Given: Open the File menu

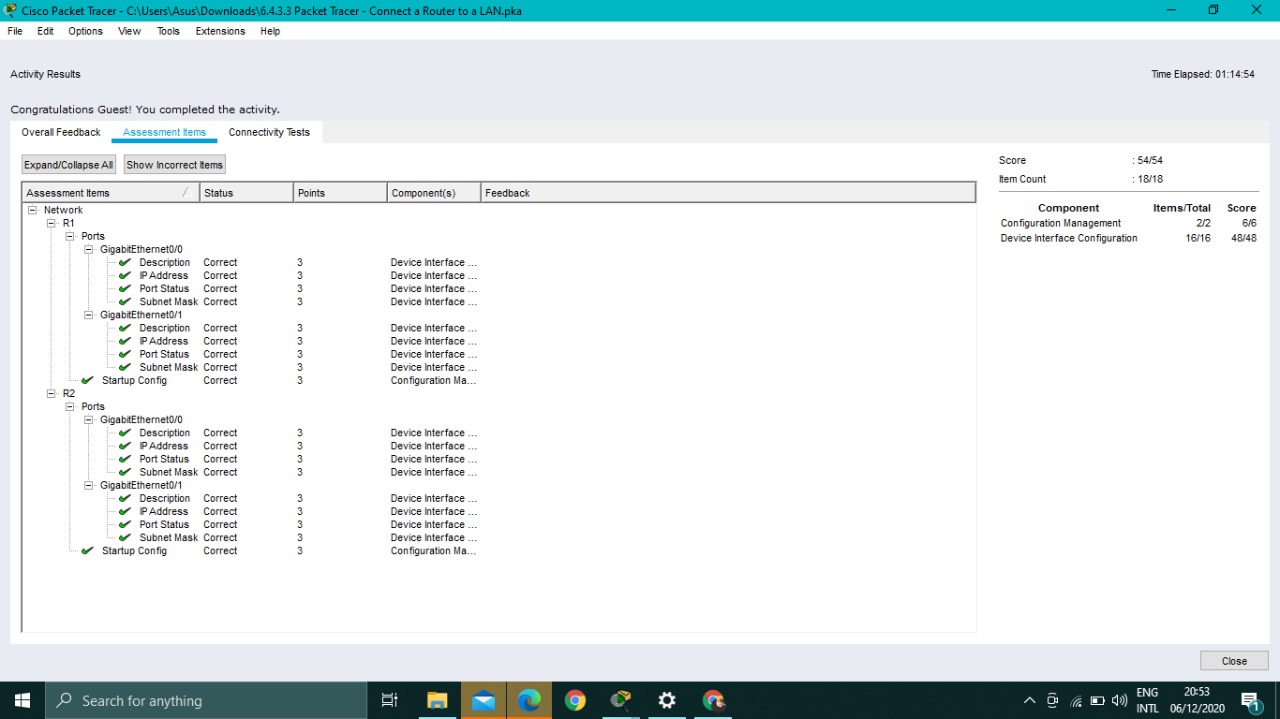Looking at the screenshot, I should (x=15, y=31).
